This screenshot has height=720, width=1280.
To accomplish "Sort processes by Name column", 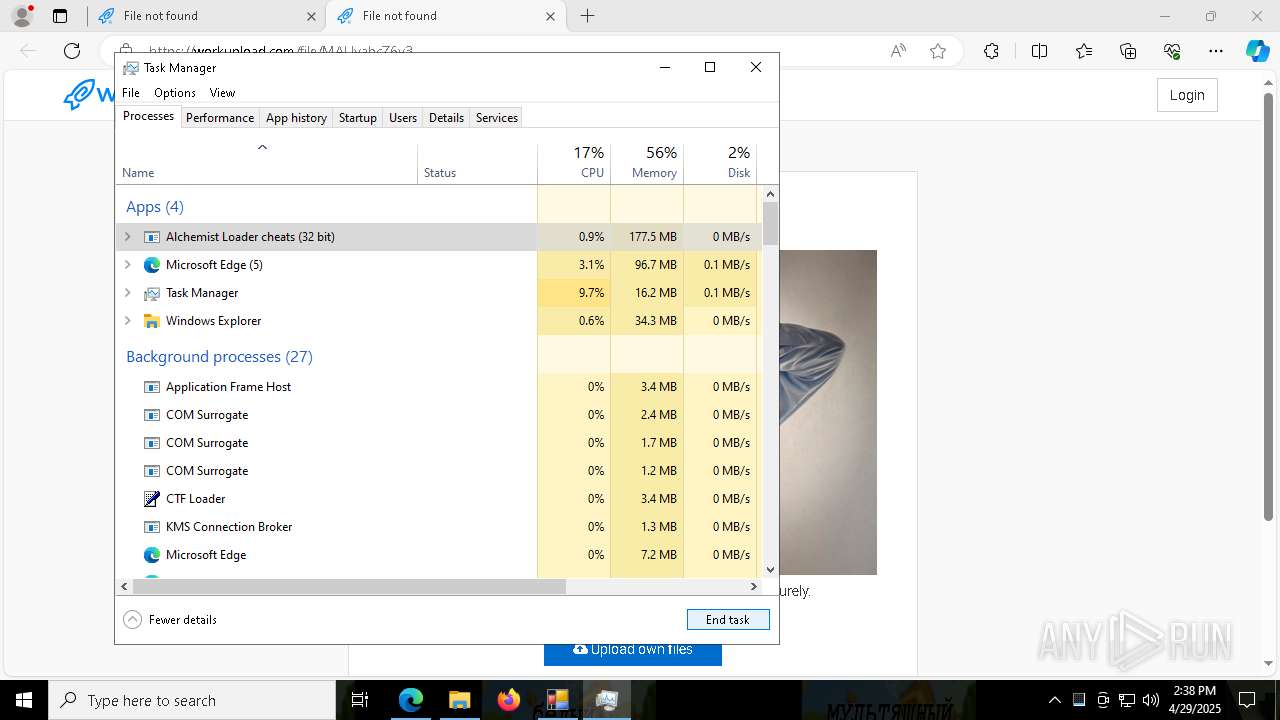I will click(x=266, y=164).
